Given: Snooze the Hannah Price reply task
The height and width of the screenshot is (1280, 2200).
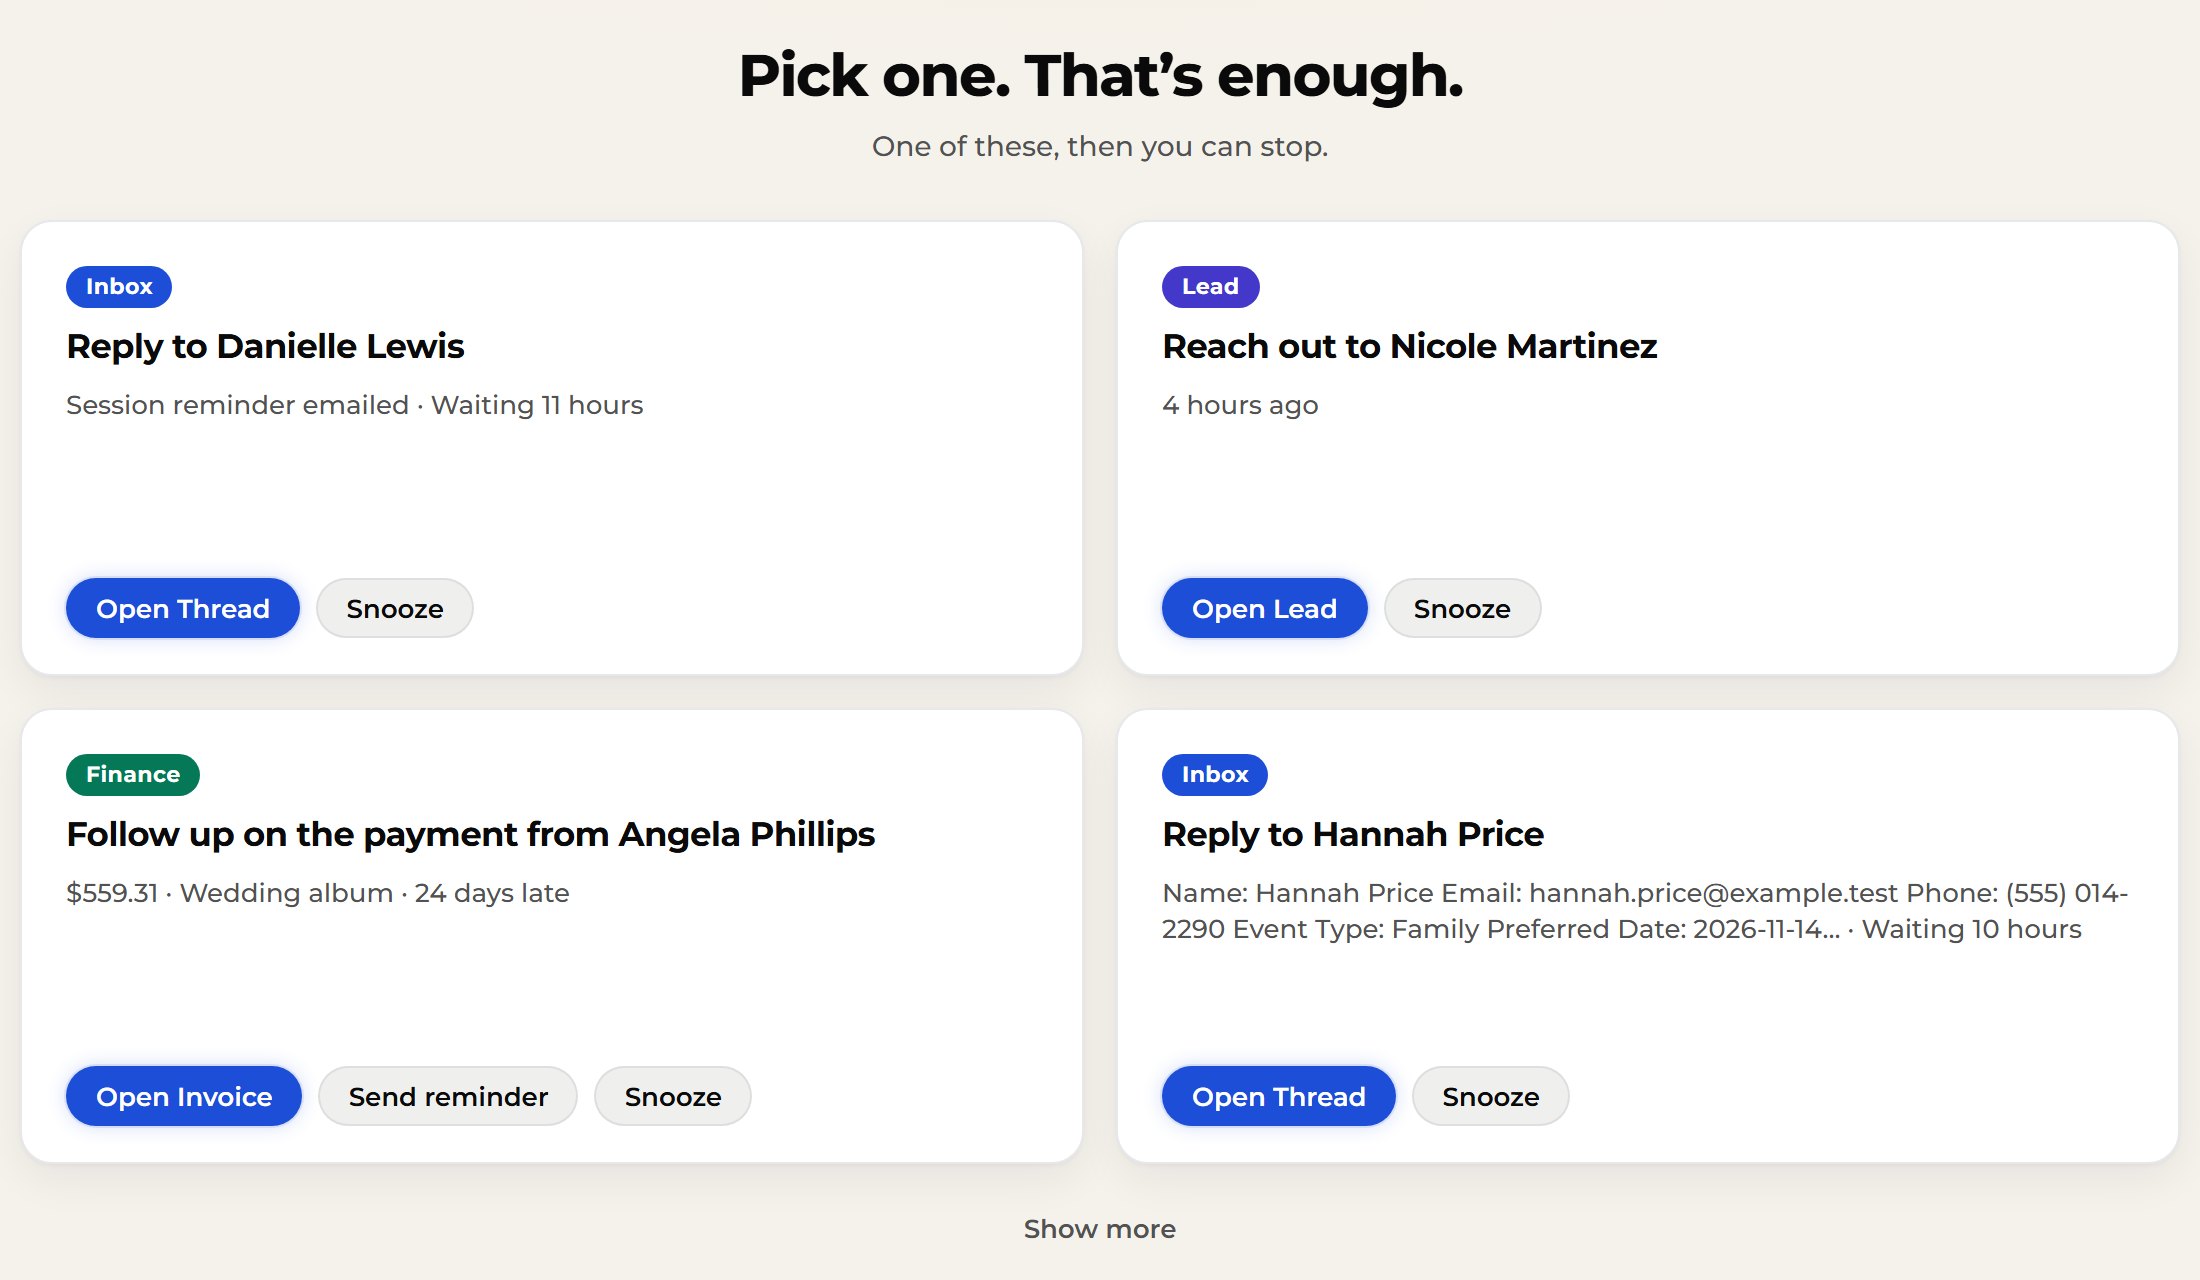Looking at the screenshot, I should coord(1491,1096).
